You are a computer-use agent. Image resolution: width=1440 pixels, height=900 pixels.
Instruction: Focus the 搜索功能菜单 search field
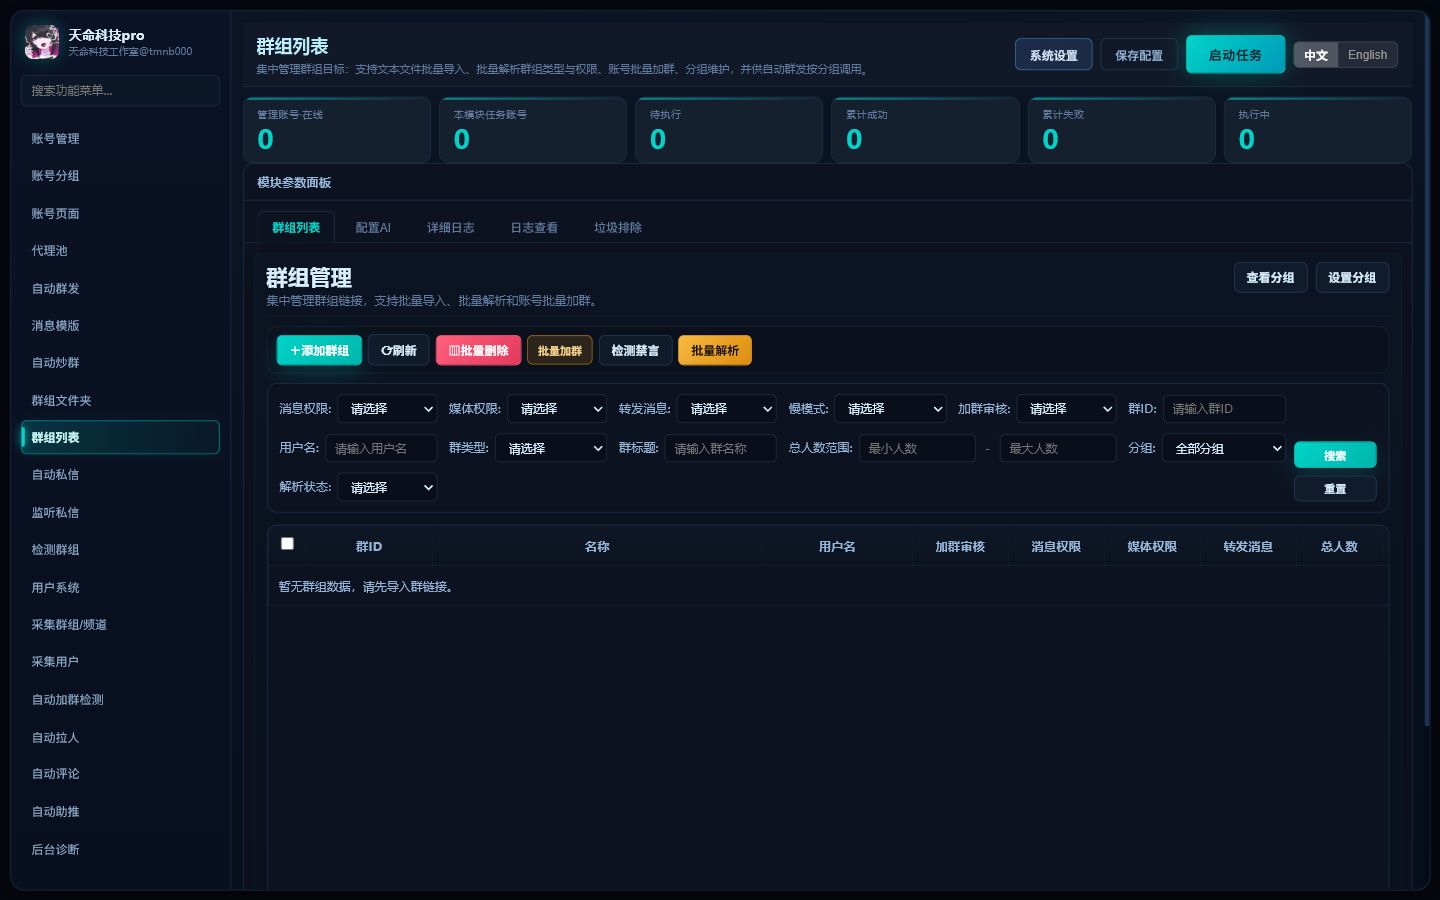(120, 91)
